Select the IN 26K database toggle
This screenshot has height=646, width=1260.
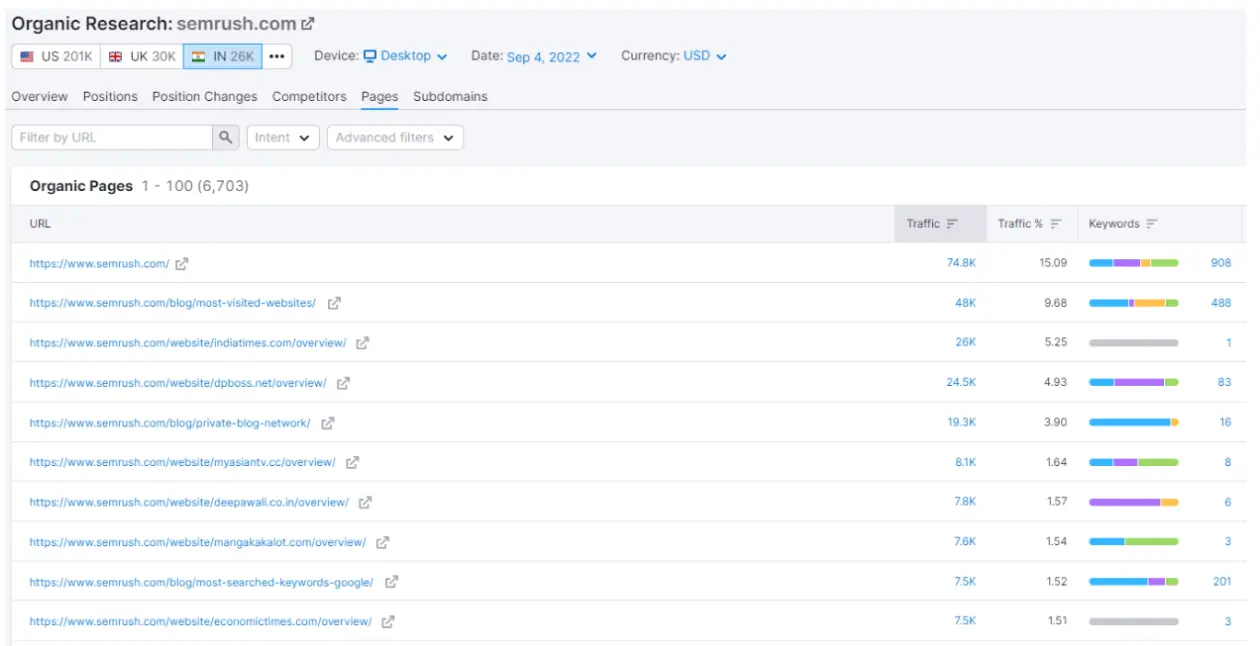coord(222,57)
